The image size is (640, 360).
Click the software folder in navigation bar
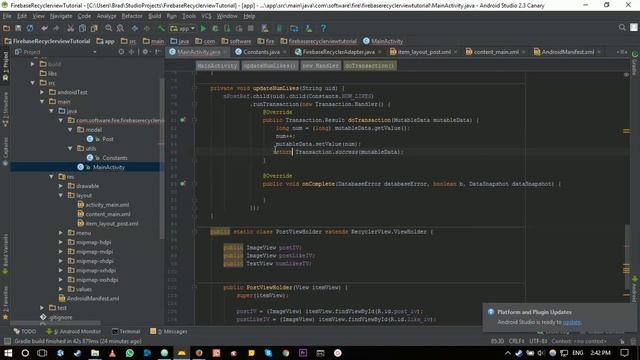tap(236, 41)
